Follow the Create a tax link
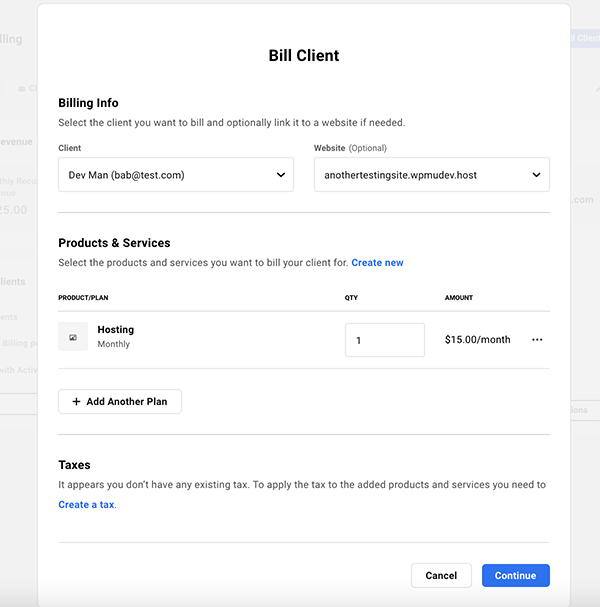600x607 pixels. [87, 505]
